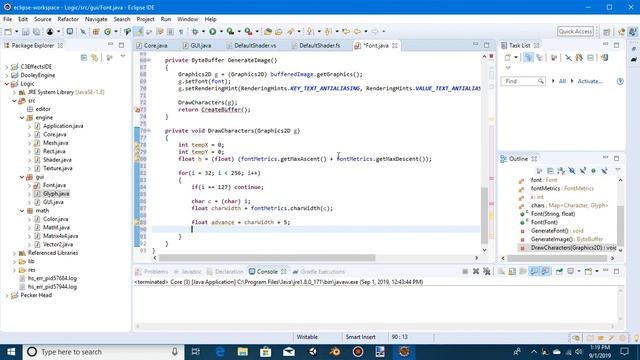Click Synchronize Changed icon in Task List

click(x=604, y=58)
